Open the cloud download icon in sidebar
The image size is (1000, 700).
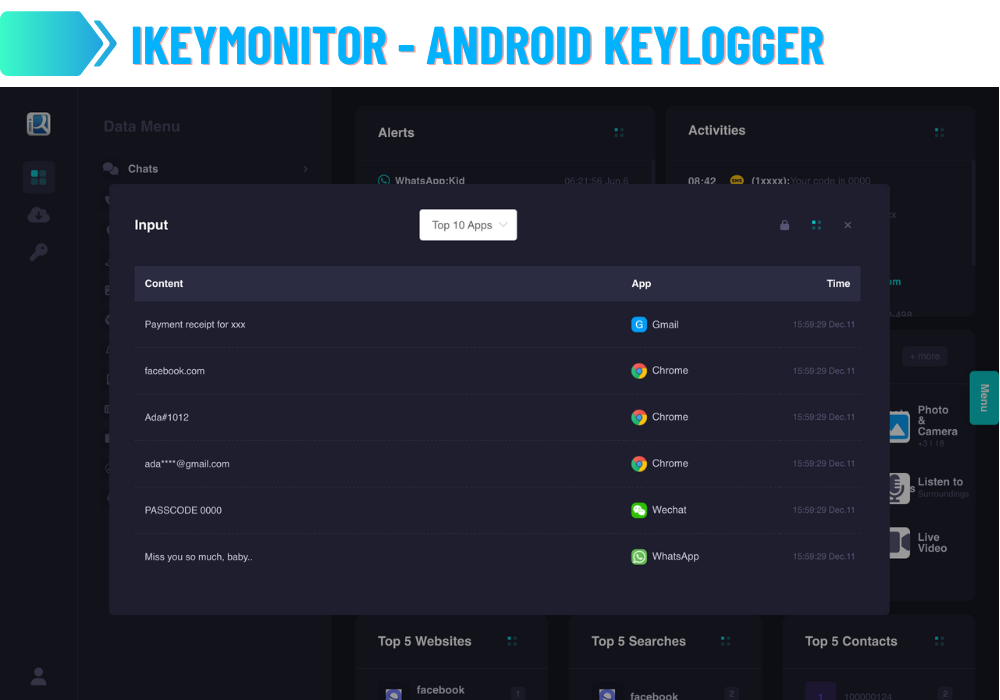point(38,215)
